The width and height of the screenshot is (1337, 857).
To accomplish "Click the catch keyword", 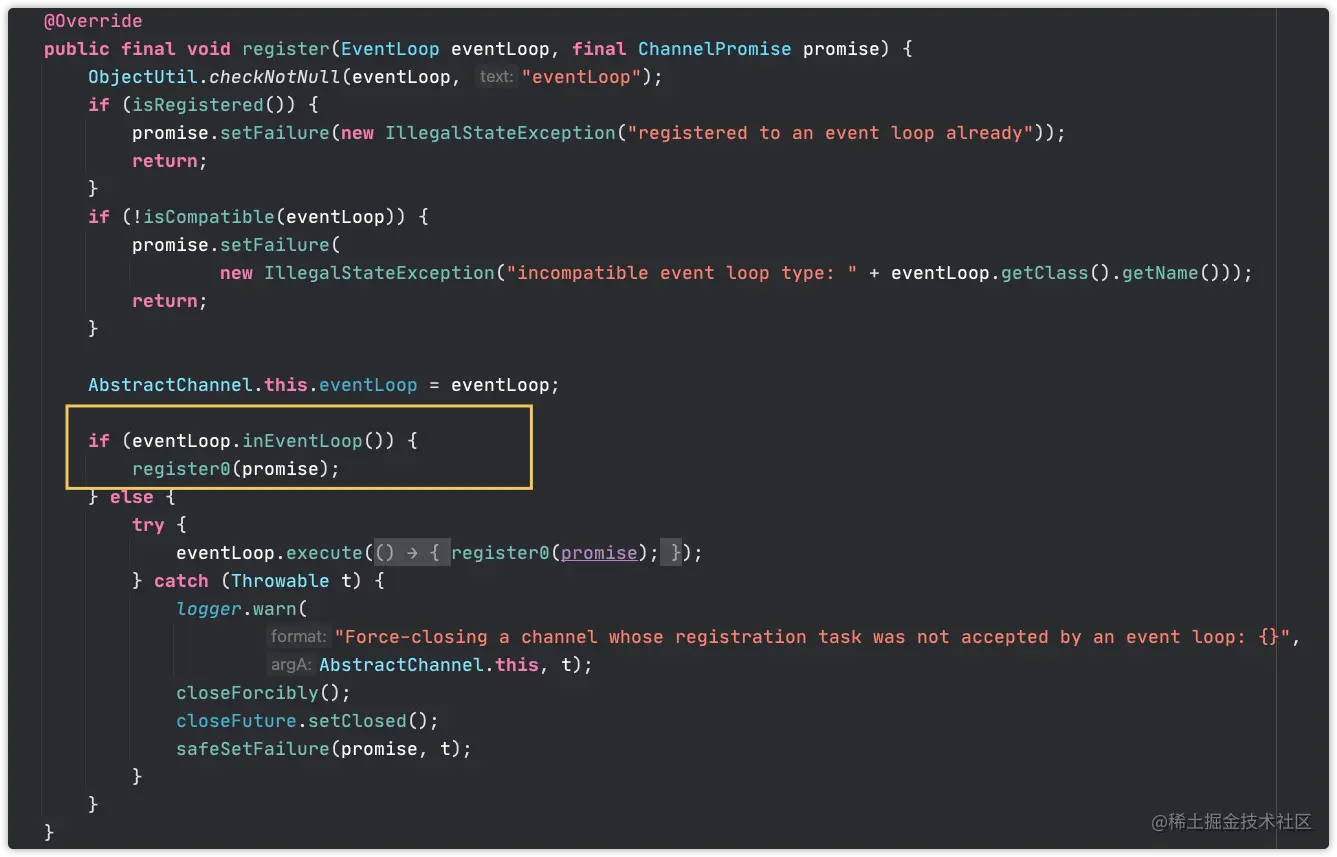I will (x=181, y=581).
